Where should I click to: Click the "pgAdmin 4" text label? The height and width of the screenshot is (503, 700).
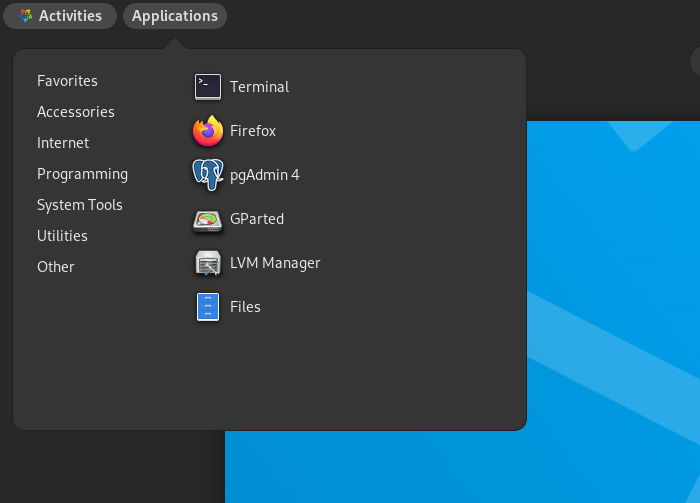click(x=264, y=175)
